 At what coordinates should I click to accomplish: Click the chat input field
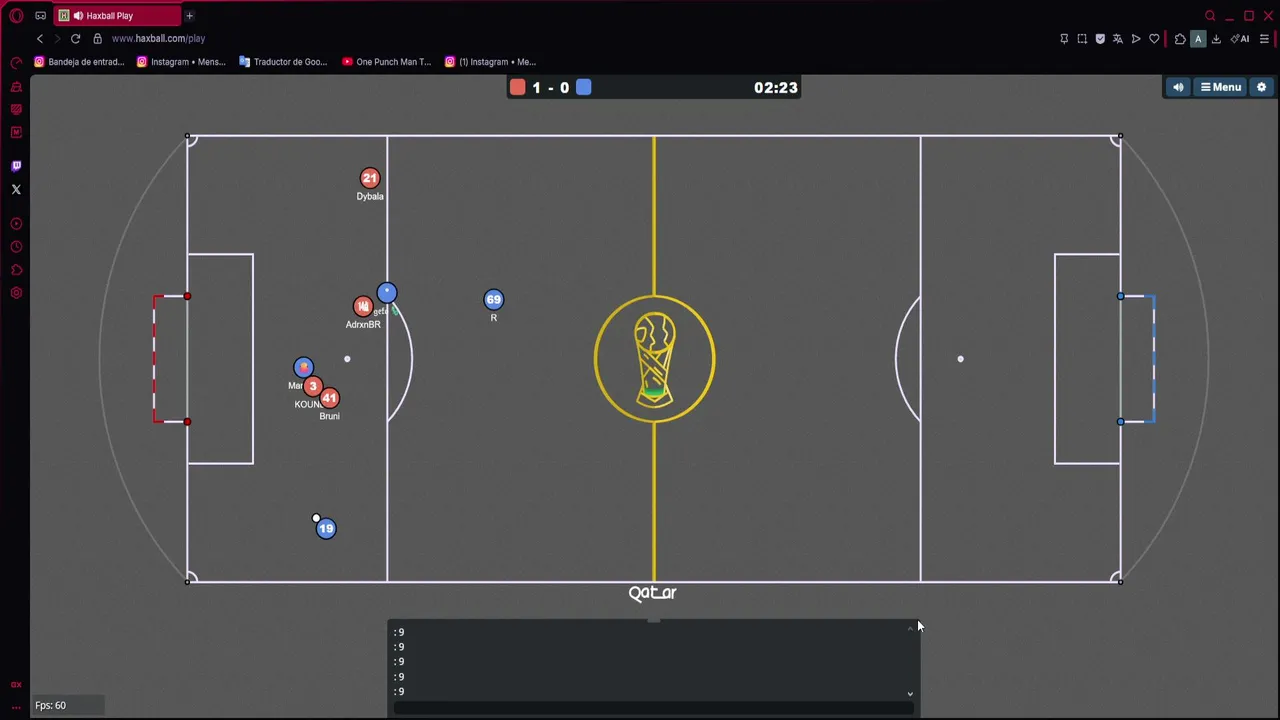coord(654,708)
